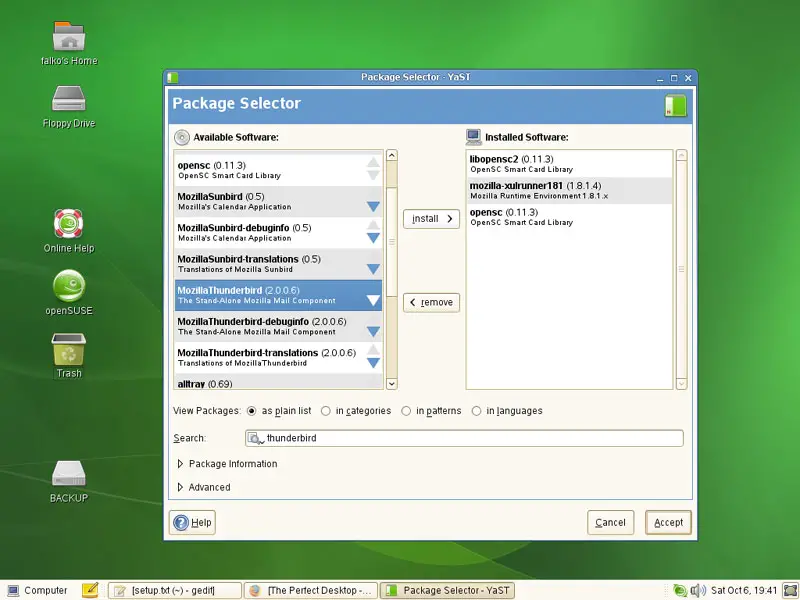This screenshot has width=800, height=600.
Task: Select mozilla-xulrunner181 in Installed Software
Action: pyautogui.click(x=569, y=190)
